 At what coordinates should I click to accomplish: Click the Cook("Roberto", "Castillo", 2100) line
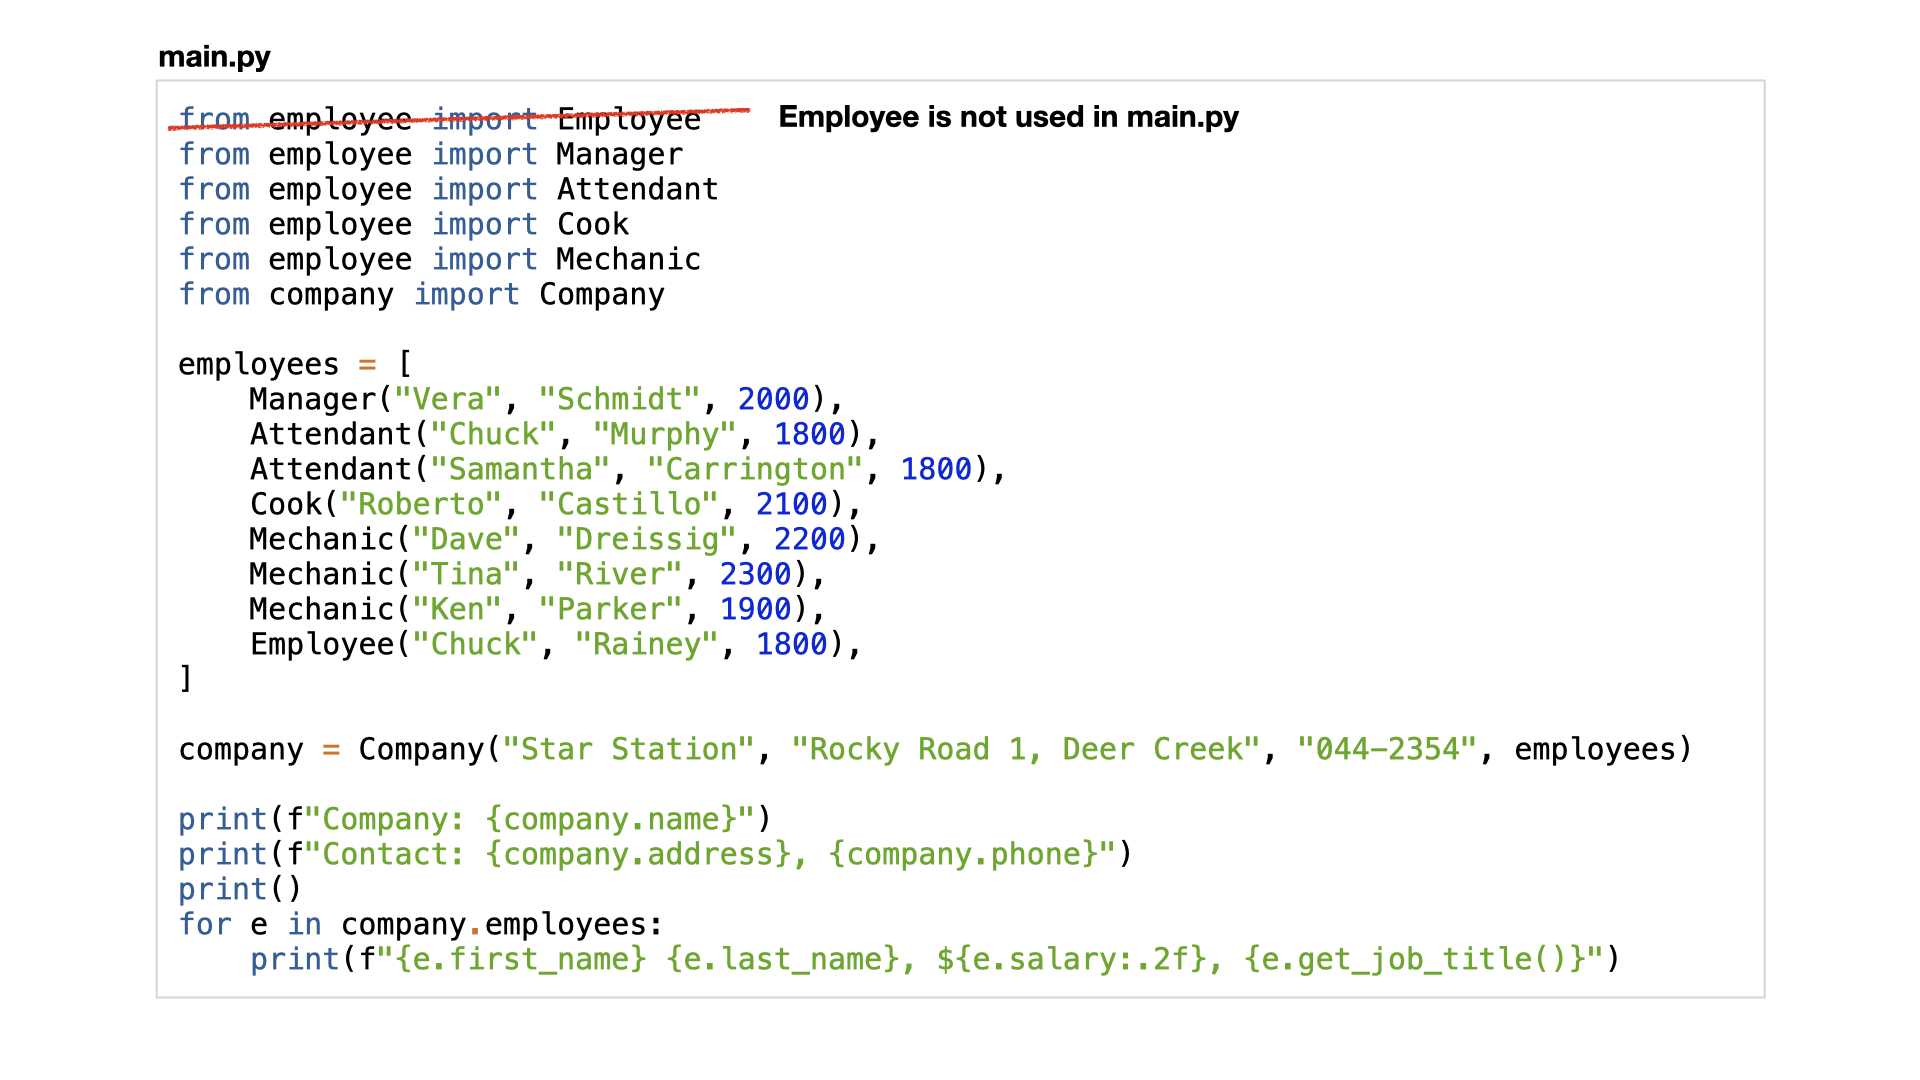tap(556, 504)
